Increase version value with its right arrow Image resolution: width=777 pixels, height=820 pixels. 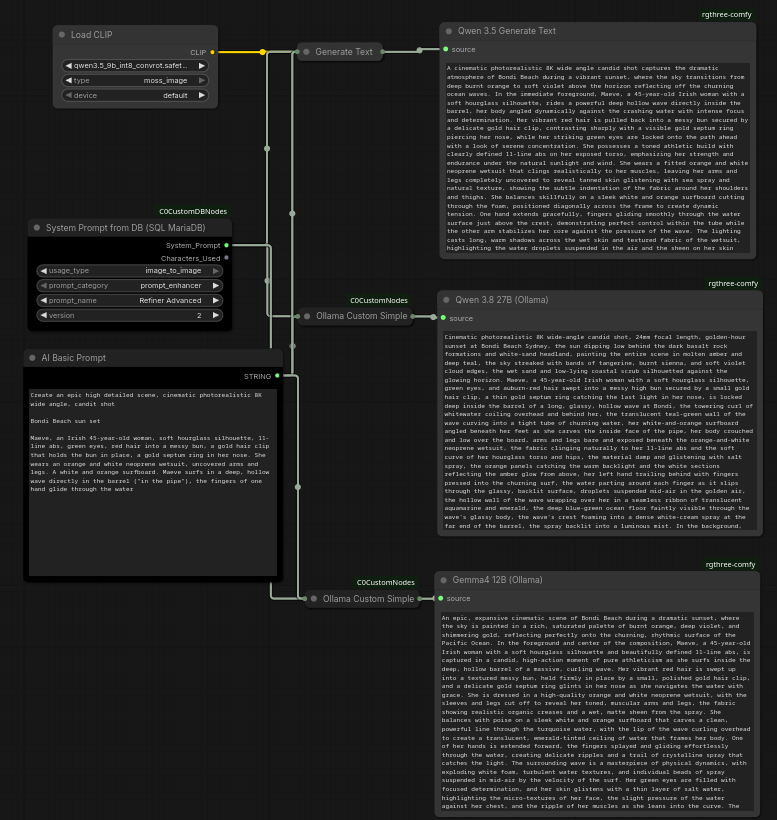pos(216,315)
